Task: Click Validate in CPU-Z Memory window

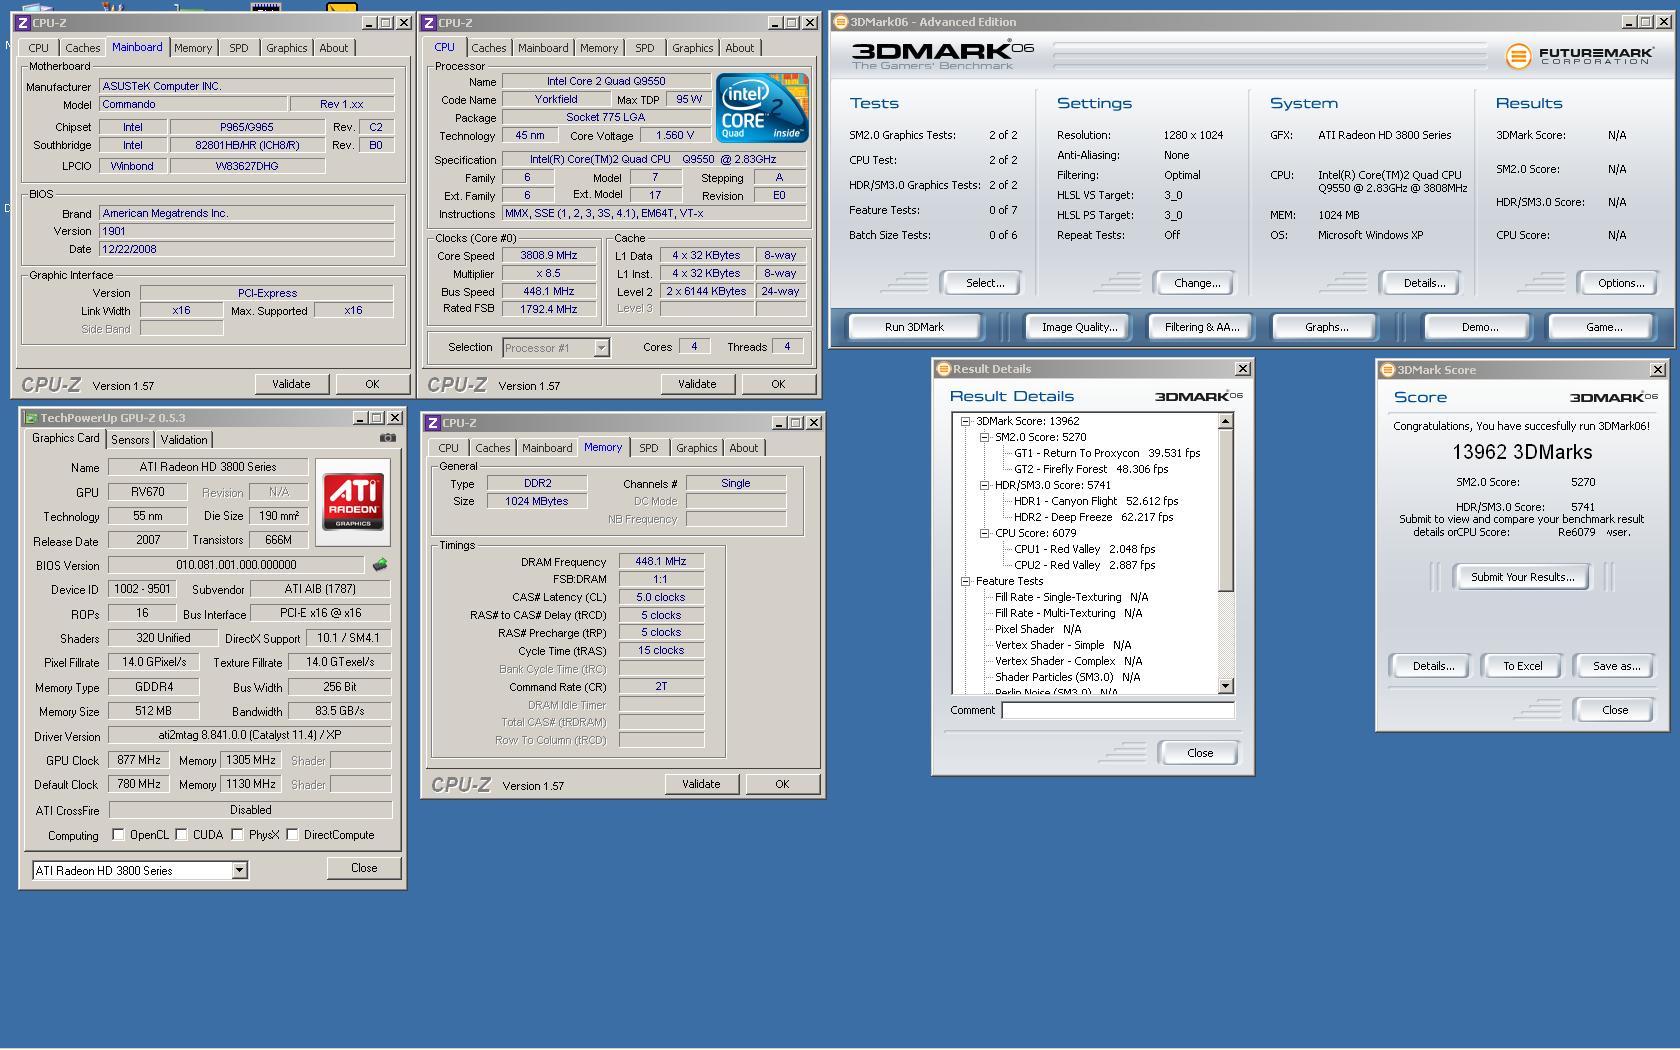Action: point(701,784)
